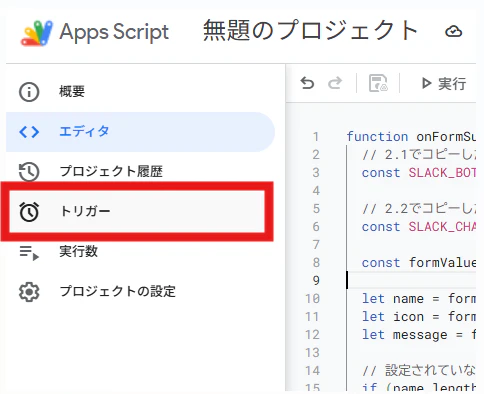Open トリガー in the sidebar

click(x=137, y=211)
